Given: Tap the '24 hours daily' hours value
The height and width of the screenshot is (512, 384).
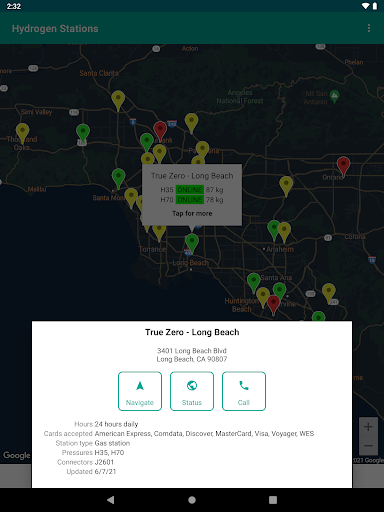Looking at the screenshot, I should [x=116, y=424].
